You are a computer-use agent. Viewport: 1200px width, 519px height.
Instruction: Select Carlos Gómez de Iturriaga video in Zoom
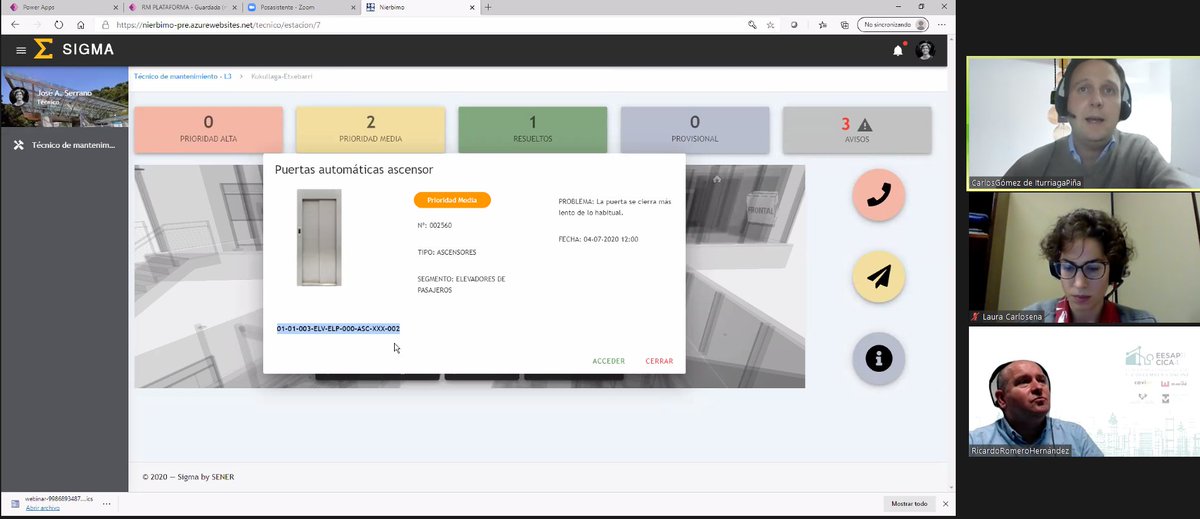point(1084,123)
